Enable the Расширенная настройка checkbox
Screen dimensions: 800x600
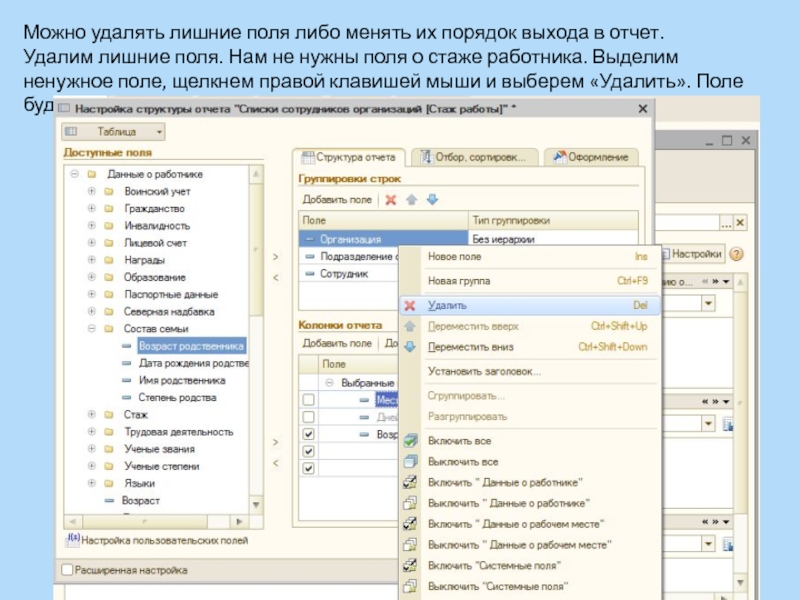point(68,571)
